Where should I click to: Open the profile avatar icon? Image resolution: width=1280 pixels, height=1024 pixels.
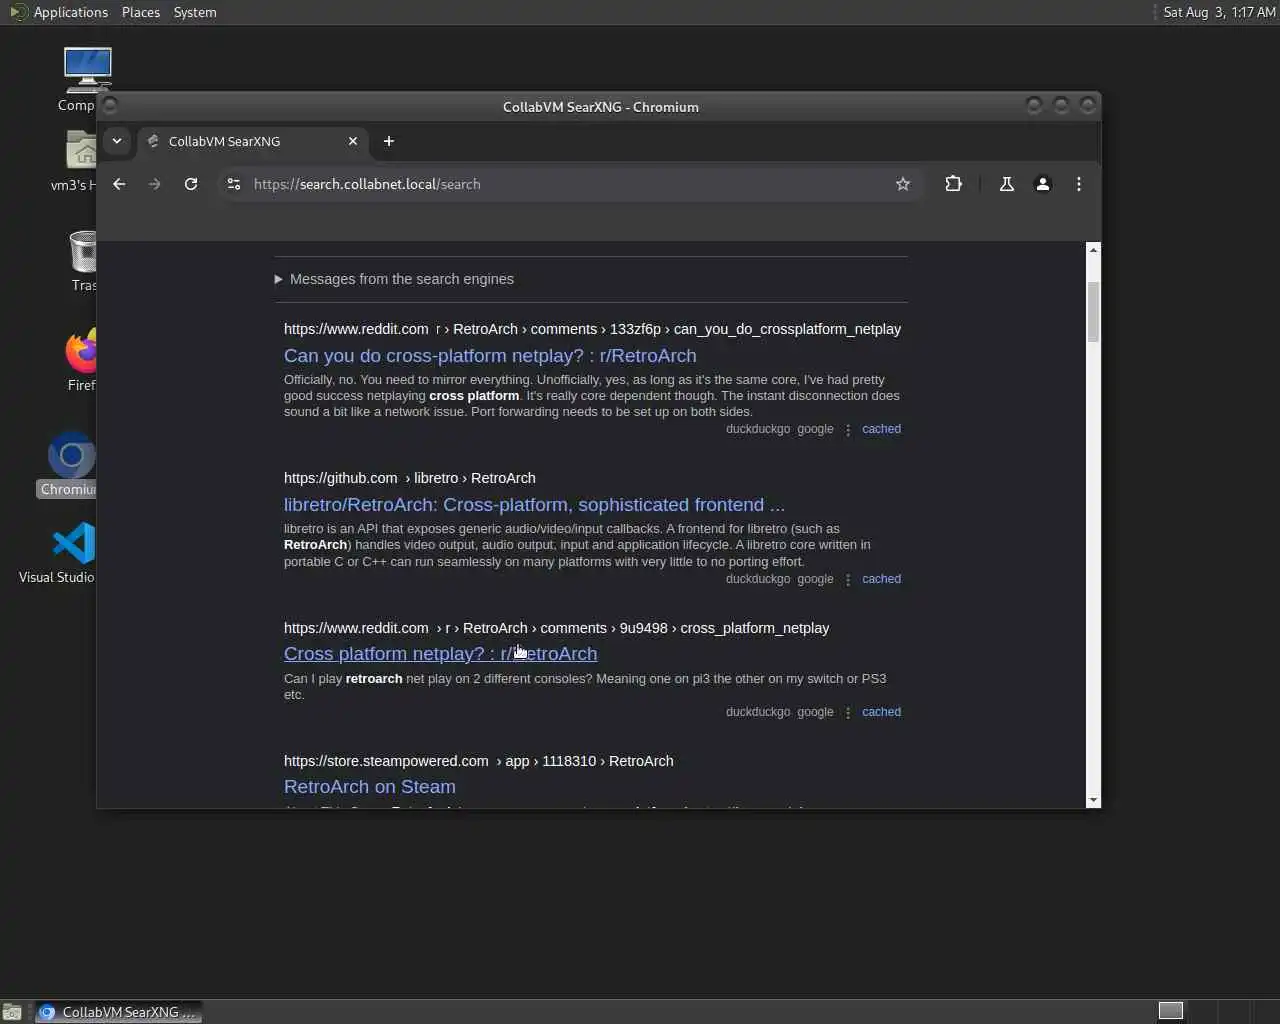coord(1043,184)
